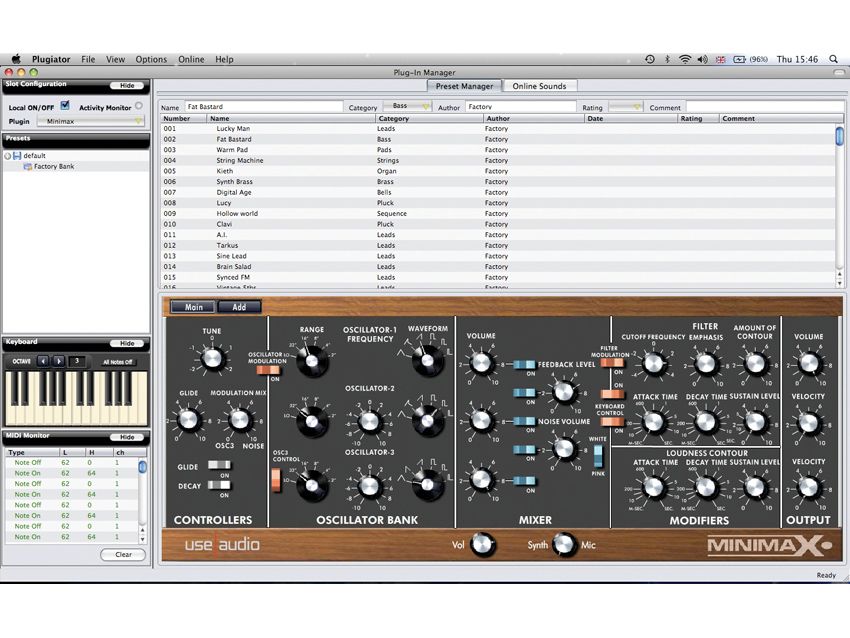Toggle the Glide switch in Controllers
The width and height of the screenshot is (850, 638).
(x=219, y=465)
